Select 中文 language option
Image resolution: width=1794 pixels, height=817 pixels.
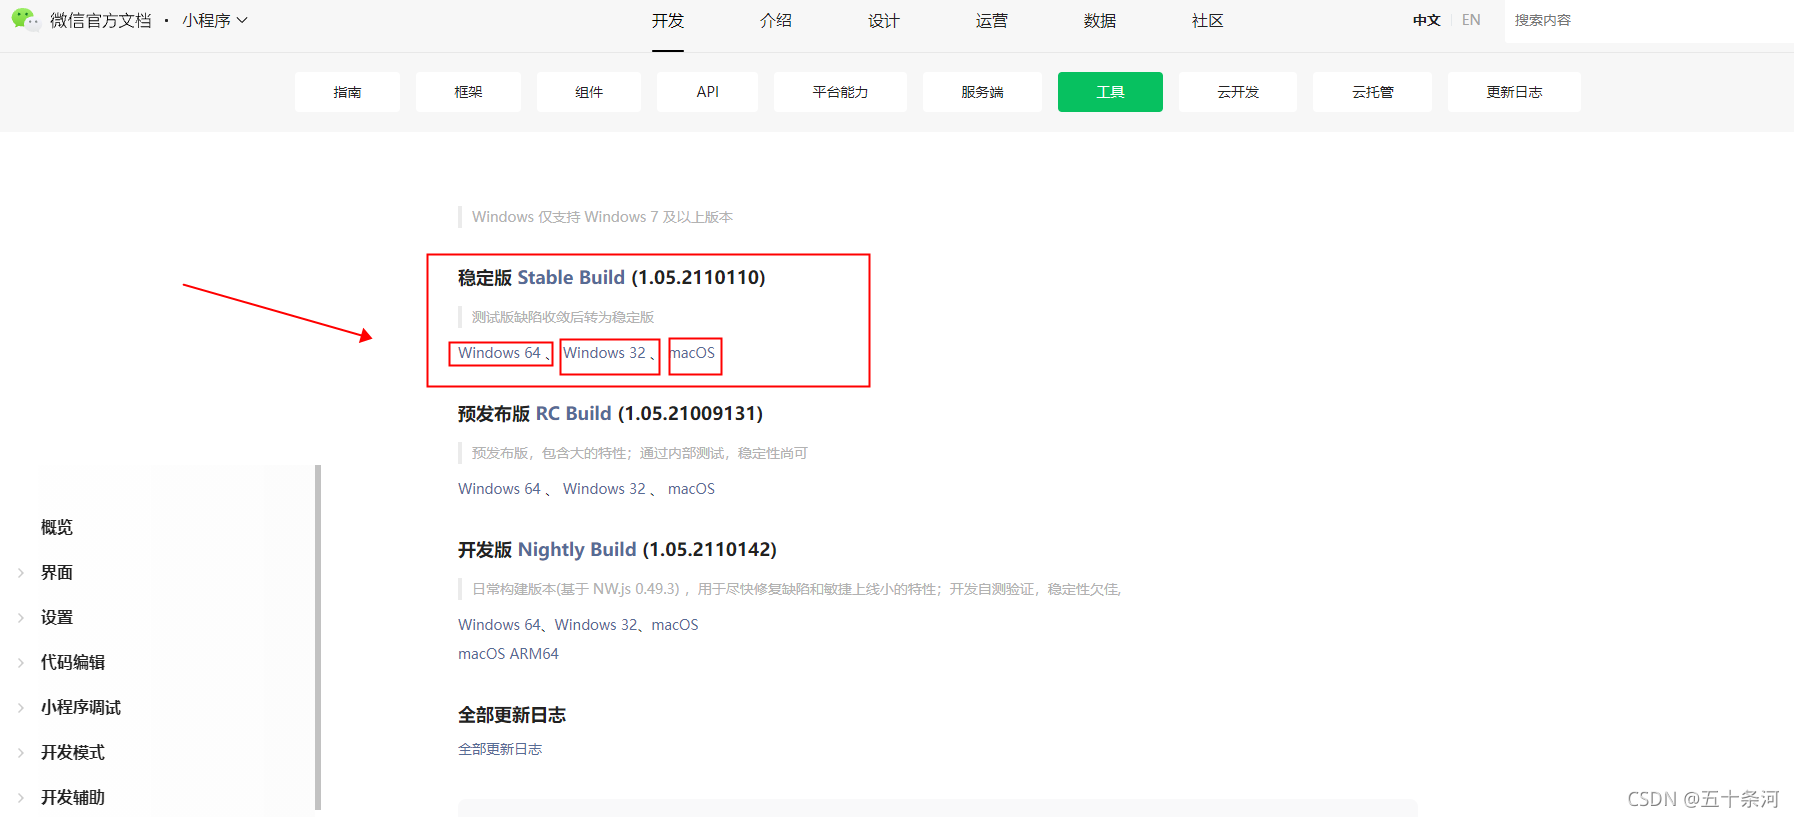tap(1427, 20)
